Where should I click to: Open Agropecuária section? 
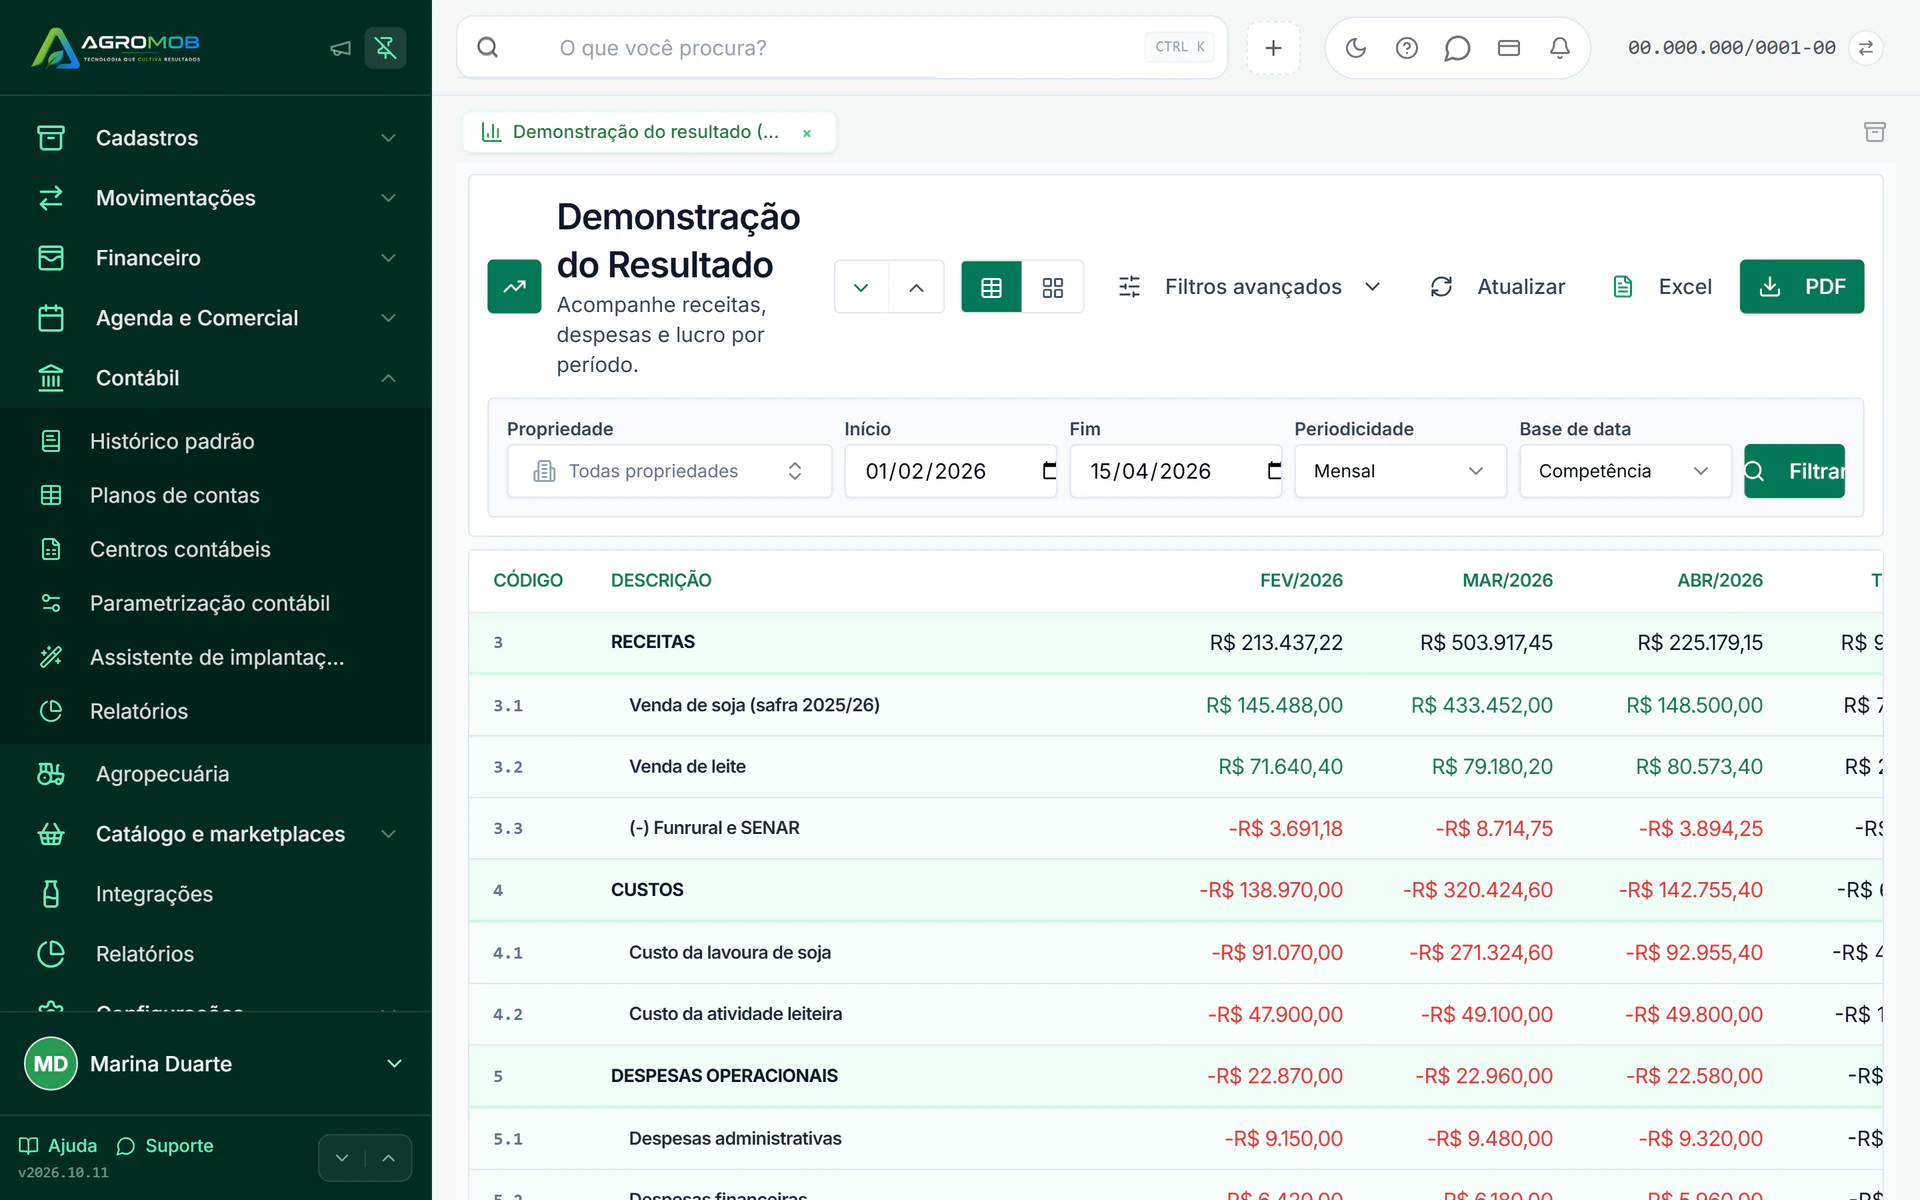click(216, 774)
